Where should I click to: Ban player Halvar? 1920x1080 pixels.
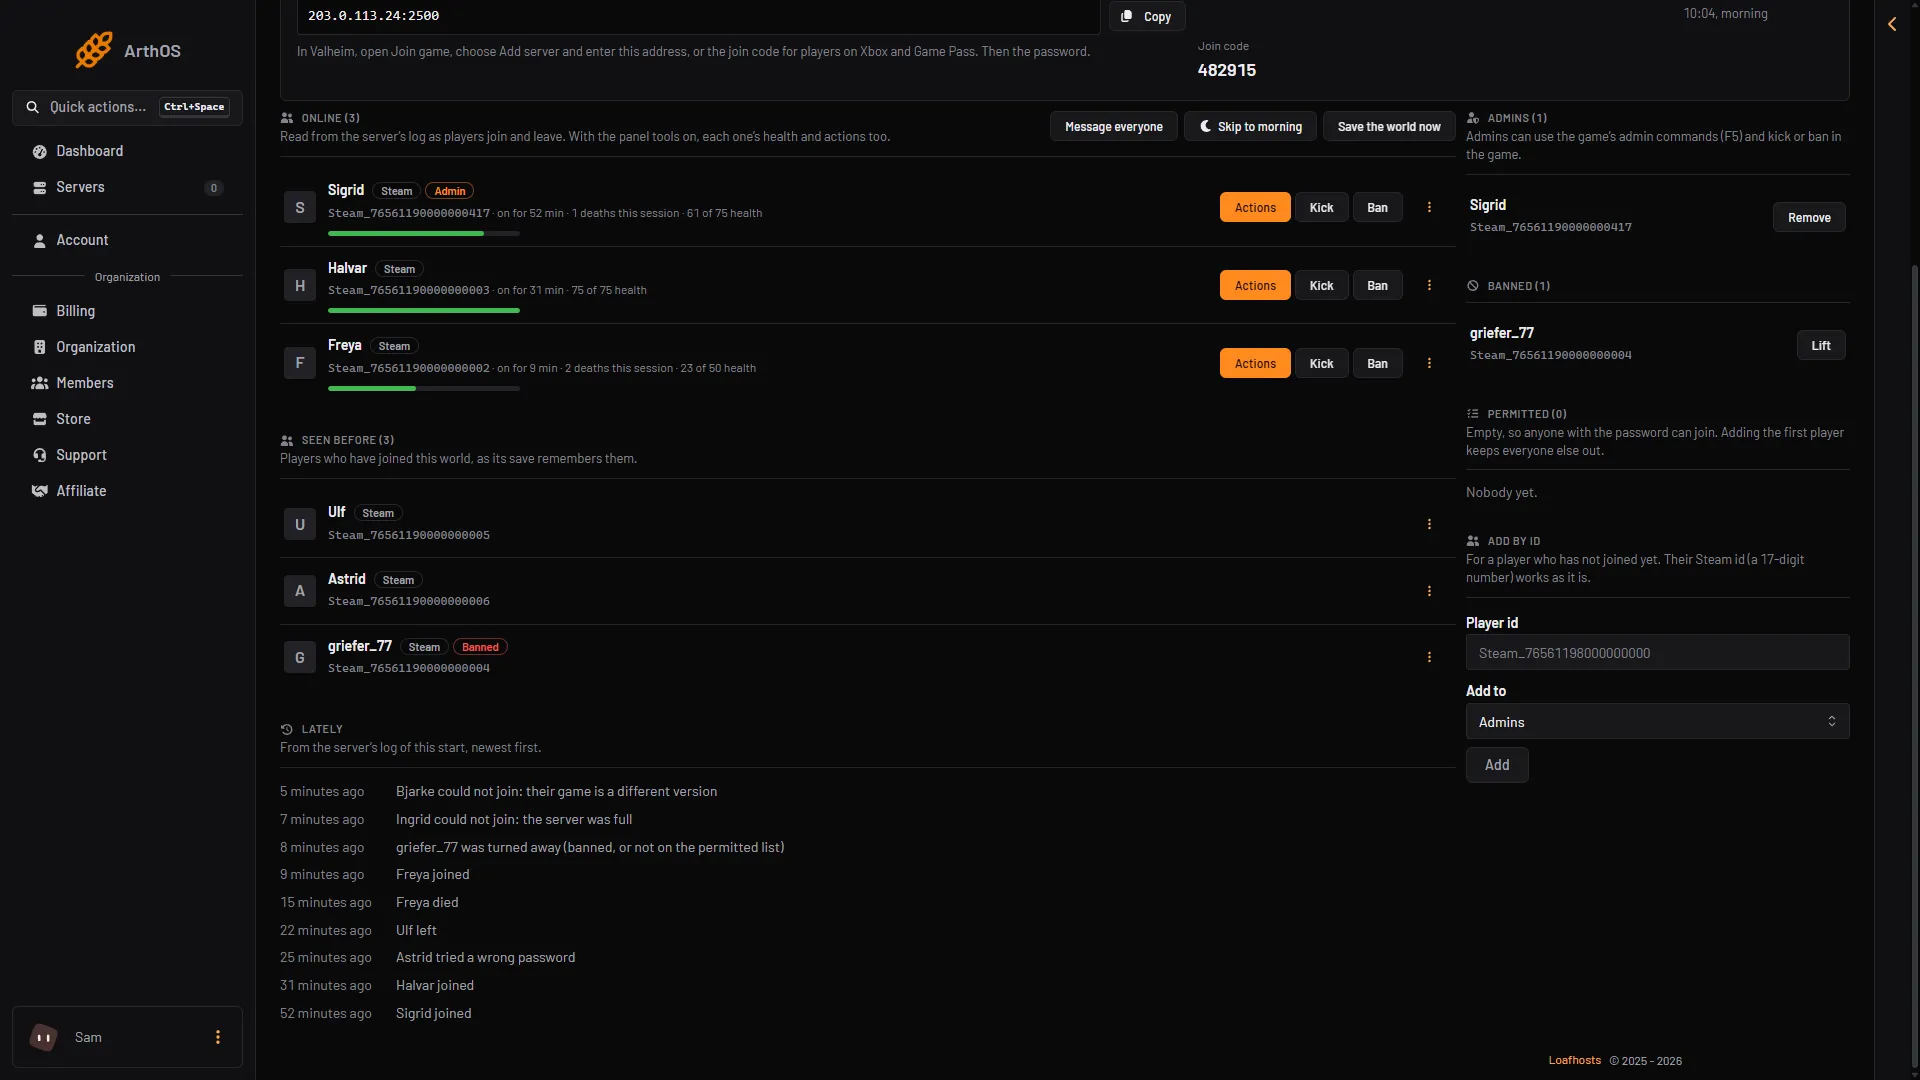coord(1377,286)
